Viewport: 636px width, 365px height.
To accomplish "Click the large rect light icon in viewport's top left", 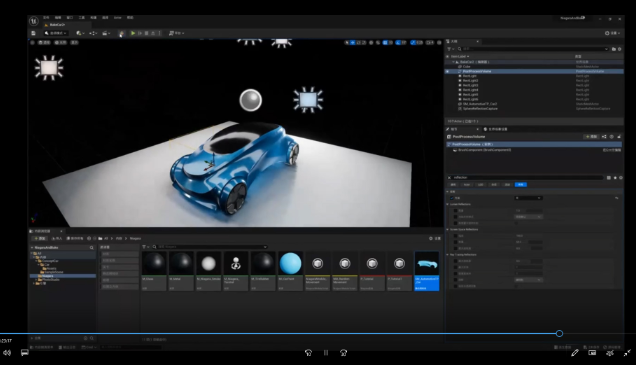I will (49, 68).
